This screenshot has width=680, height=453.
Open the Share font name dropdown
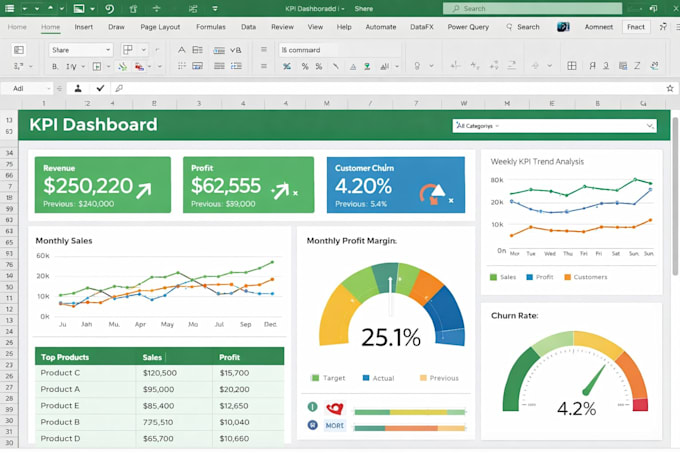pyautogui.click(x=81, y=50)
